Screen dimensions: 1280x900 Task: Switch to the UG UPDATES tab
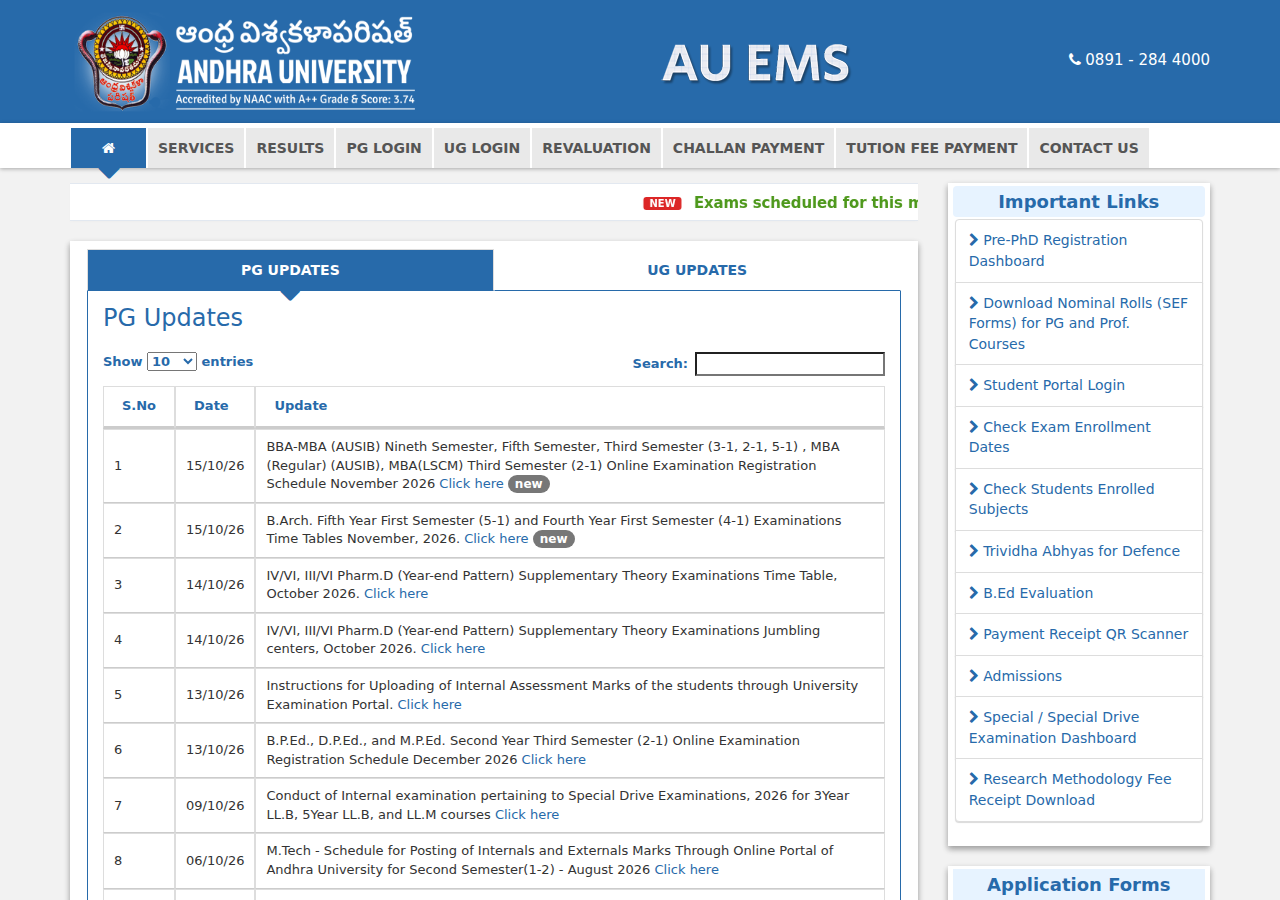[x=697, y=270]
